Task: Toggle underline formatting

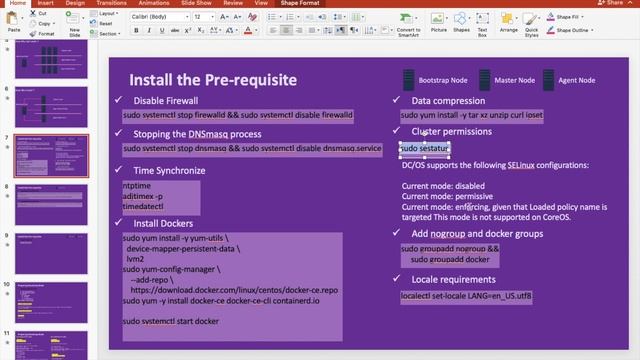Action: coord(162,31)
